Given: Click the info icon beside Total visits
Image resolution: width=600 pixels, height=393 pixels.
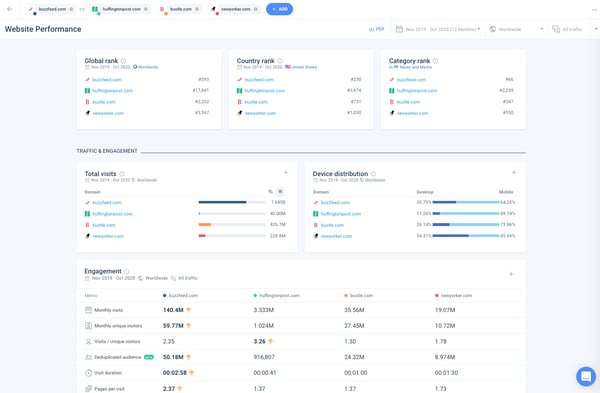Looking at the screenshot, I should pyautogui.click(x=122, y=174).
